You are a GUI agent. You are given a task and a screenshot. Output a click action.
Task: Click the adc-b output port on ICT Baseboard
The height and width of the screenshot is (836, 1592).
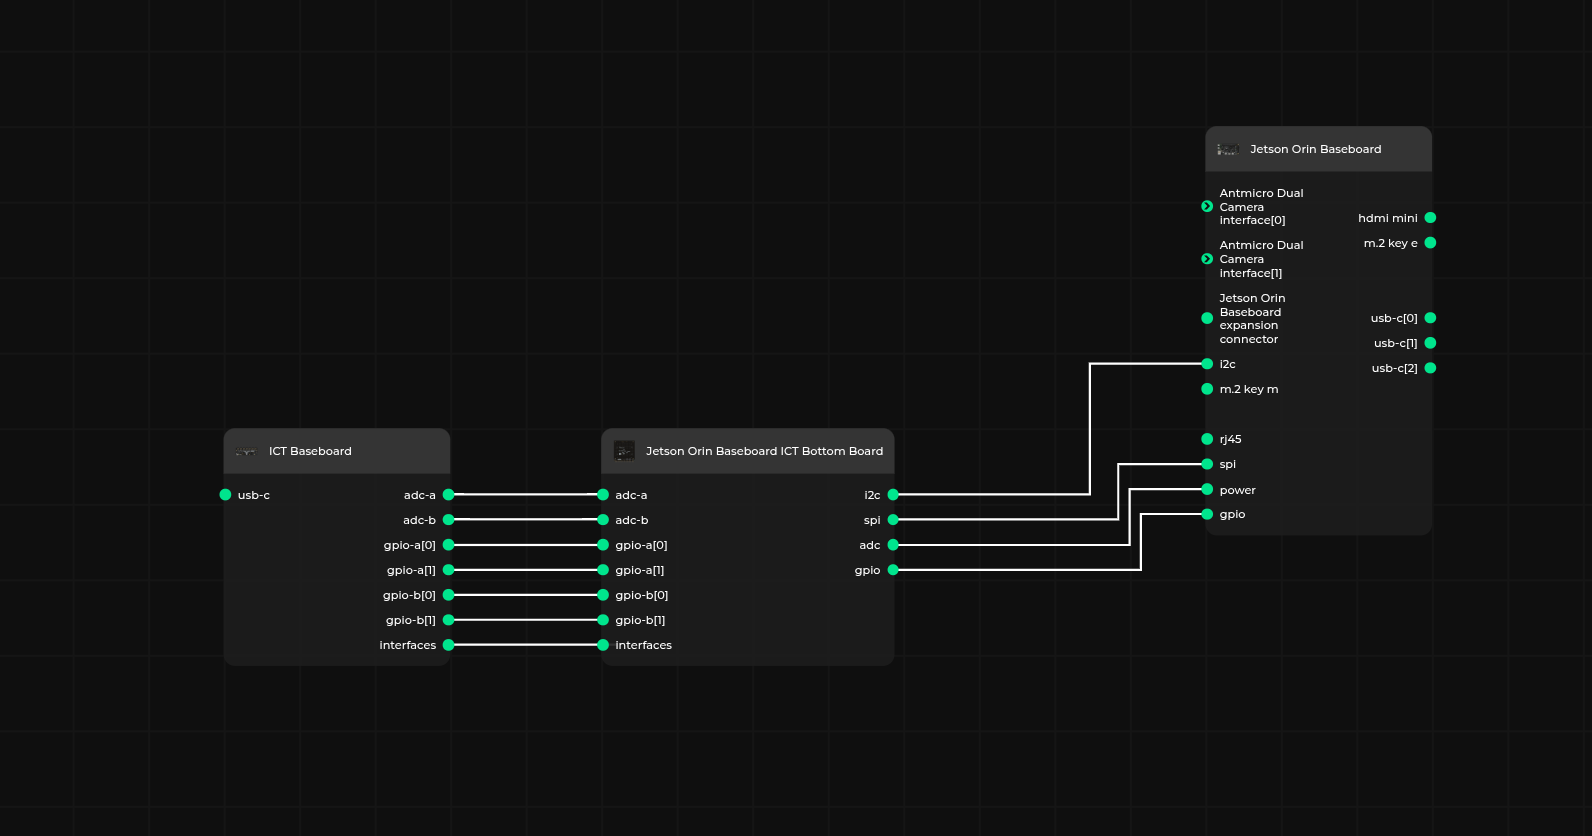click(449, 520)
